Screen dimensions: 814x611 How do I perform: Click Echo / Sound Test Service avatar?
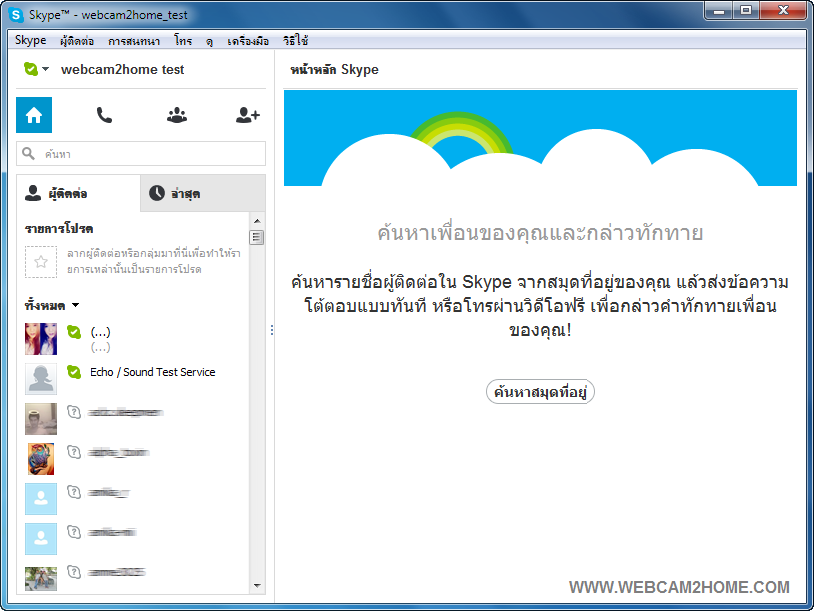pyautogui.click(x=41, y=378)
